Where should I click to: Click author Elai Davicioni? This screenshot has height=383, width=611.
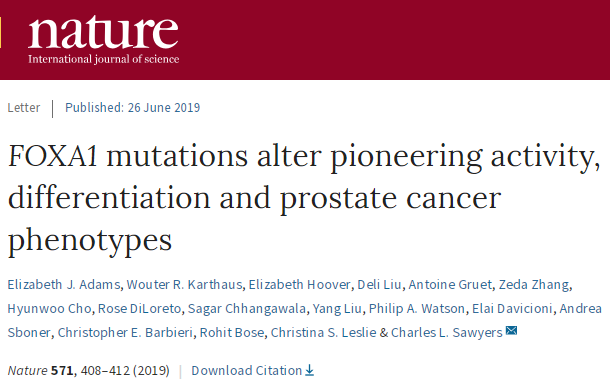[512, 309]
